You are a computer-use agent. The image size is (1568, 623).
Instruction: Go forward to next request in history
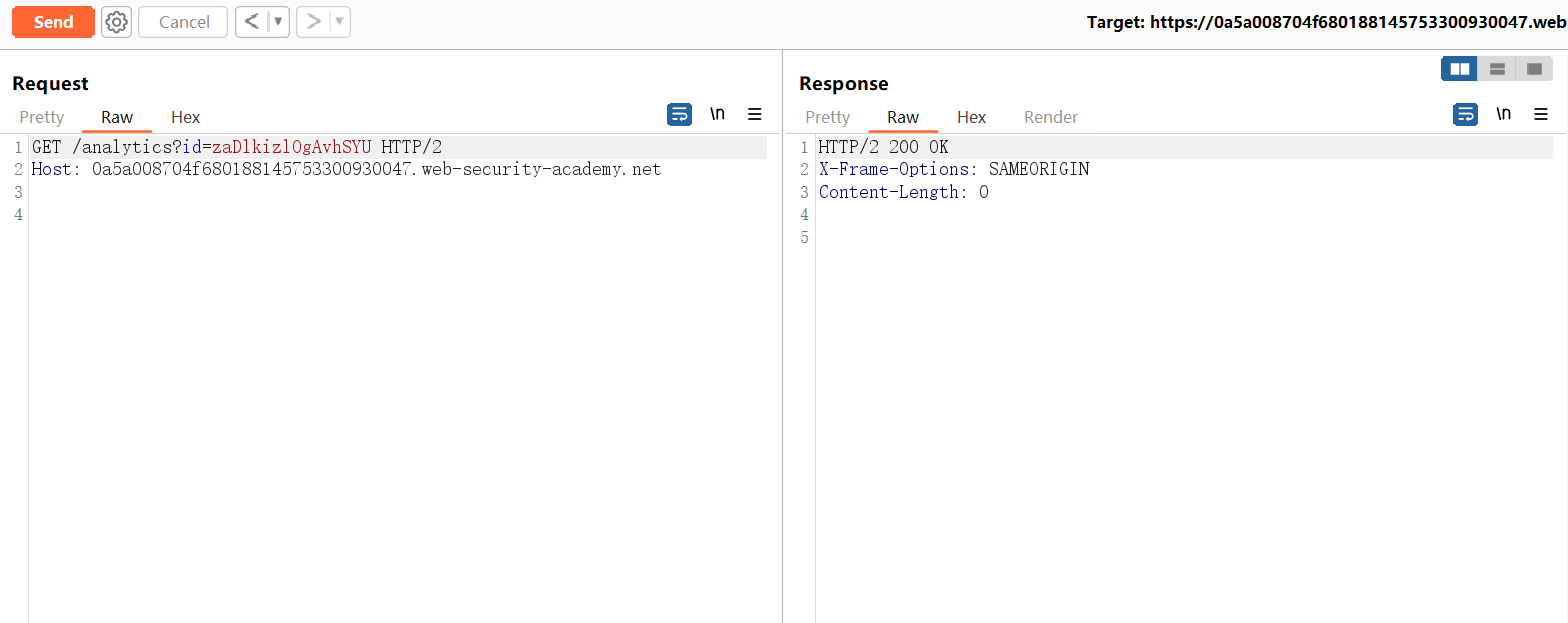(313, 22)
